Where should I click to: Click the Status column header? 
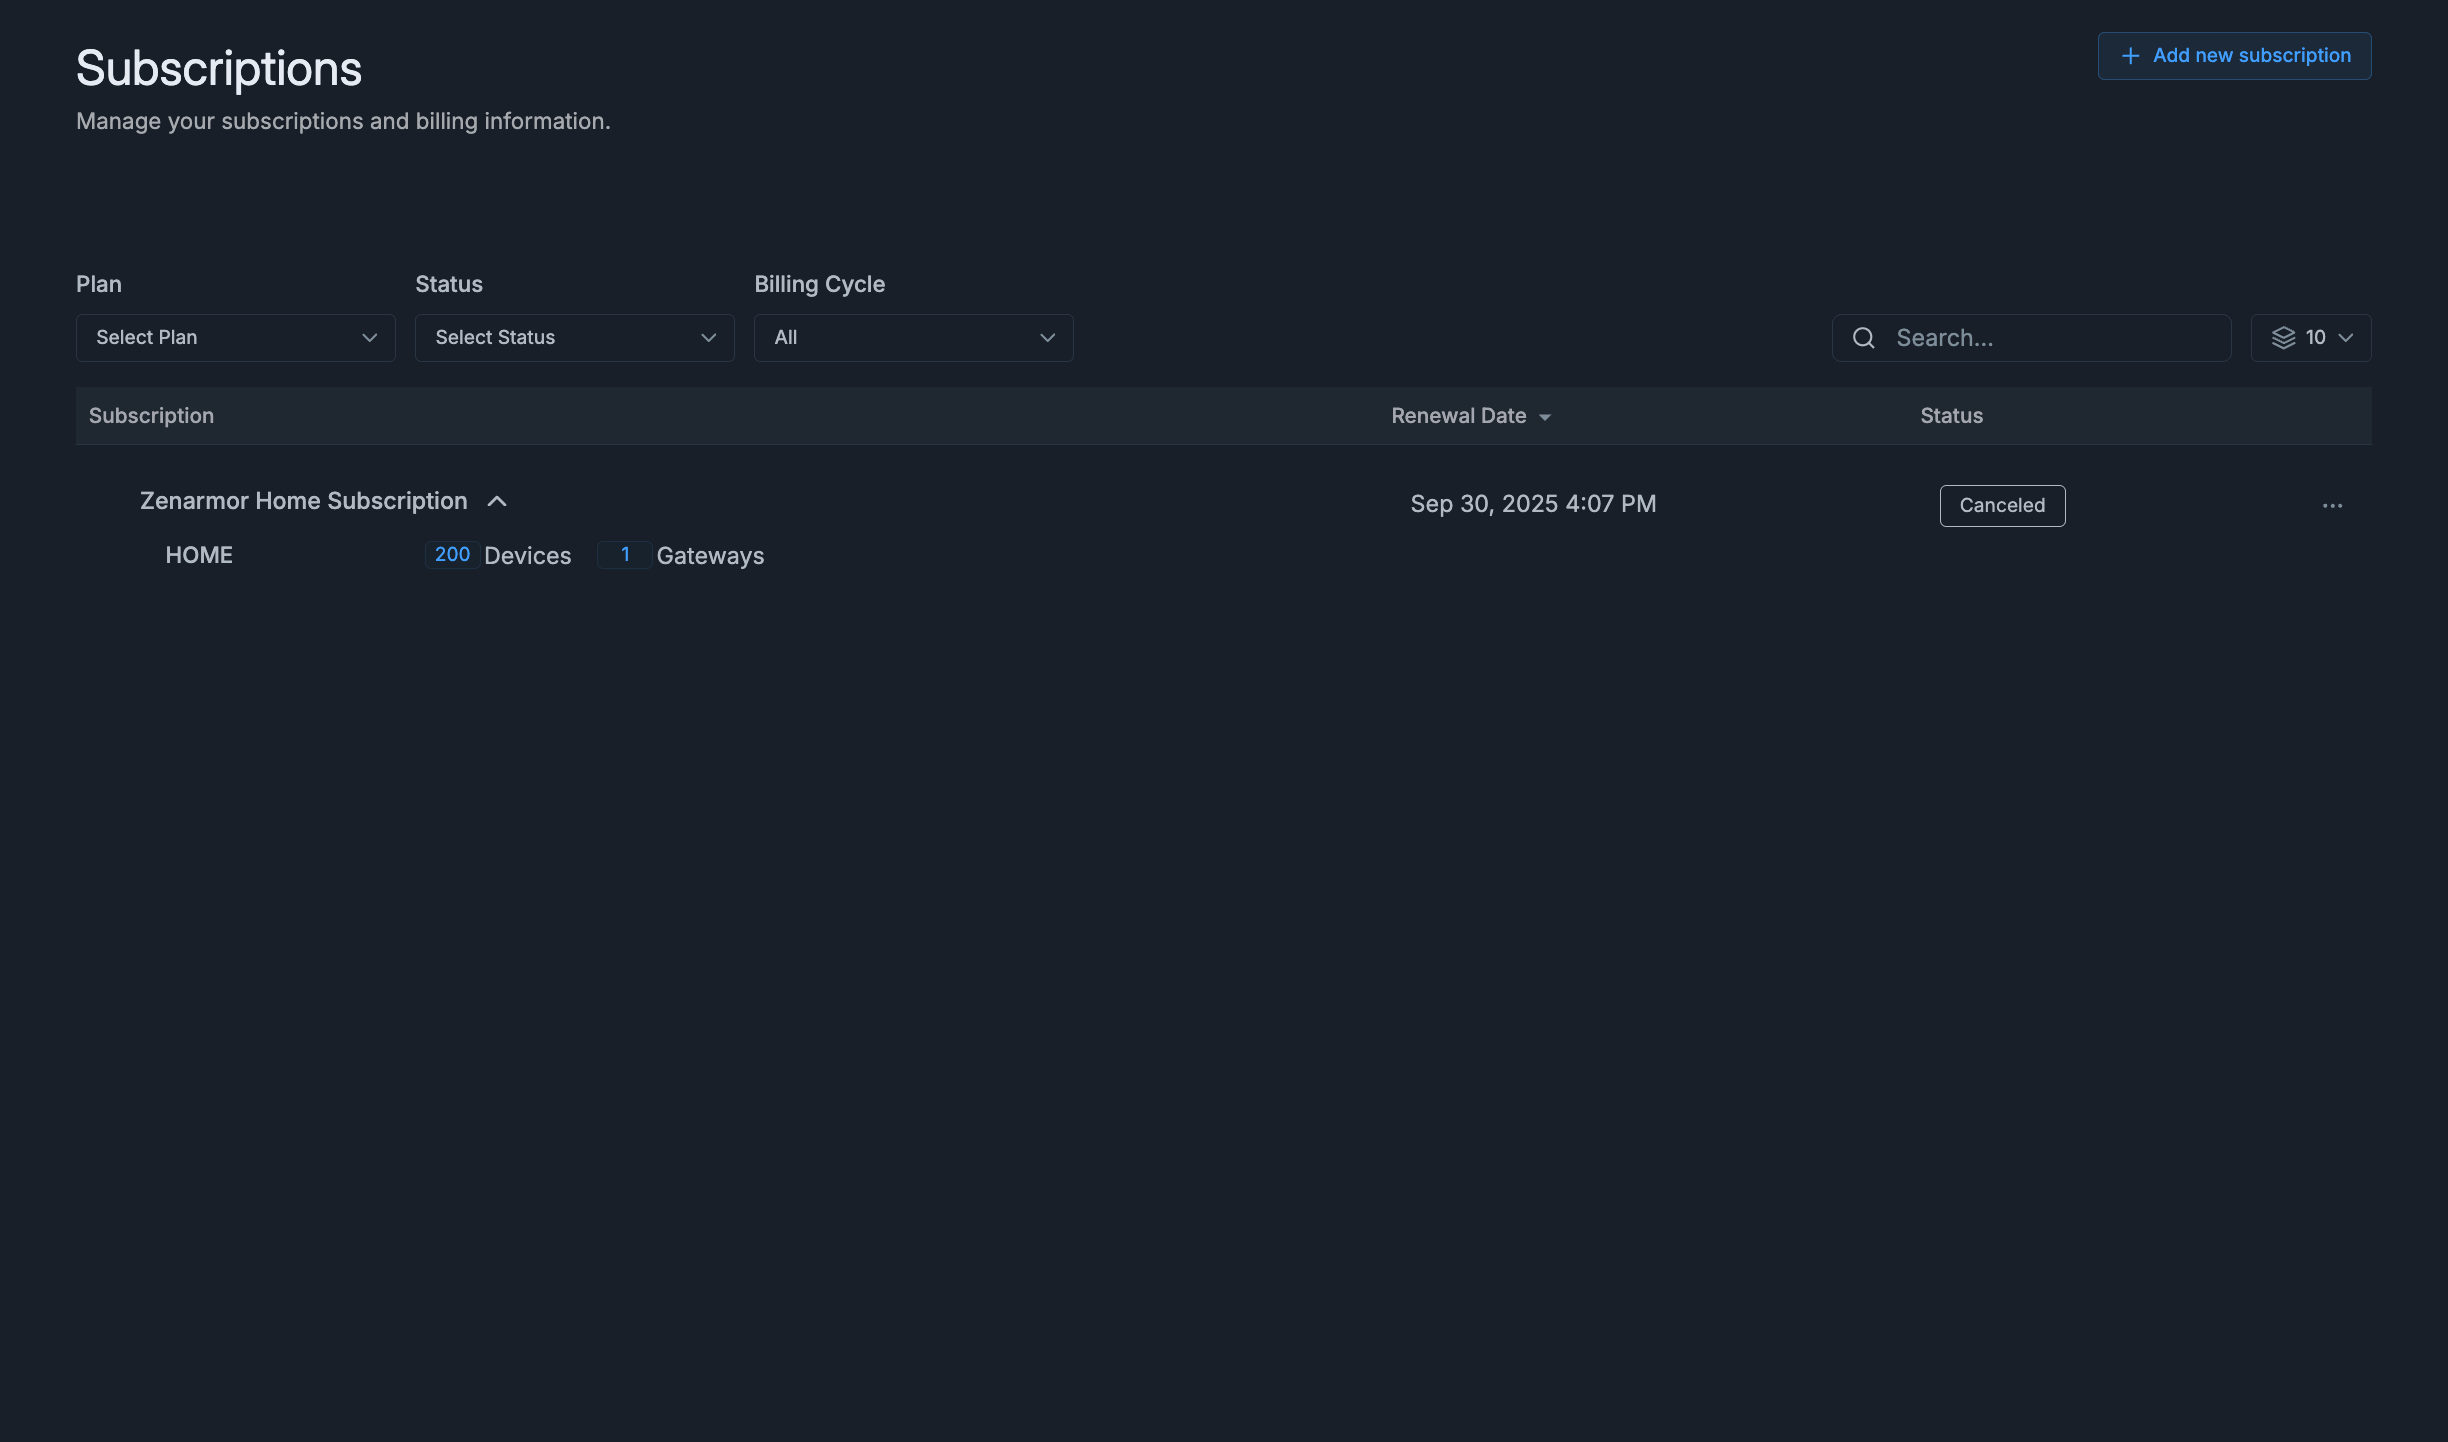[x=1951, y=416]
